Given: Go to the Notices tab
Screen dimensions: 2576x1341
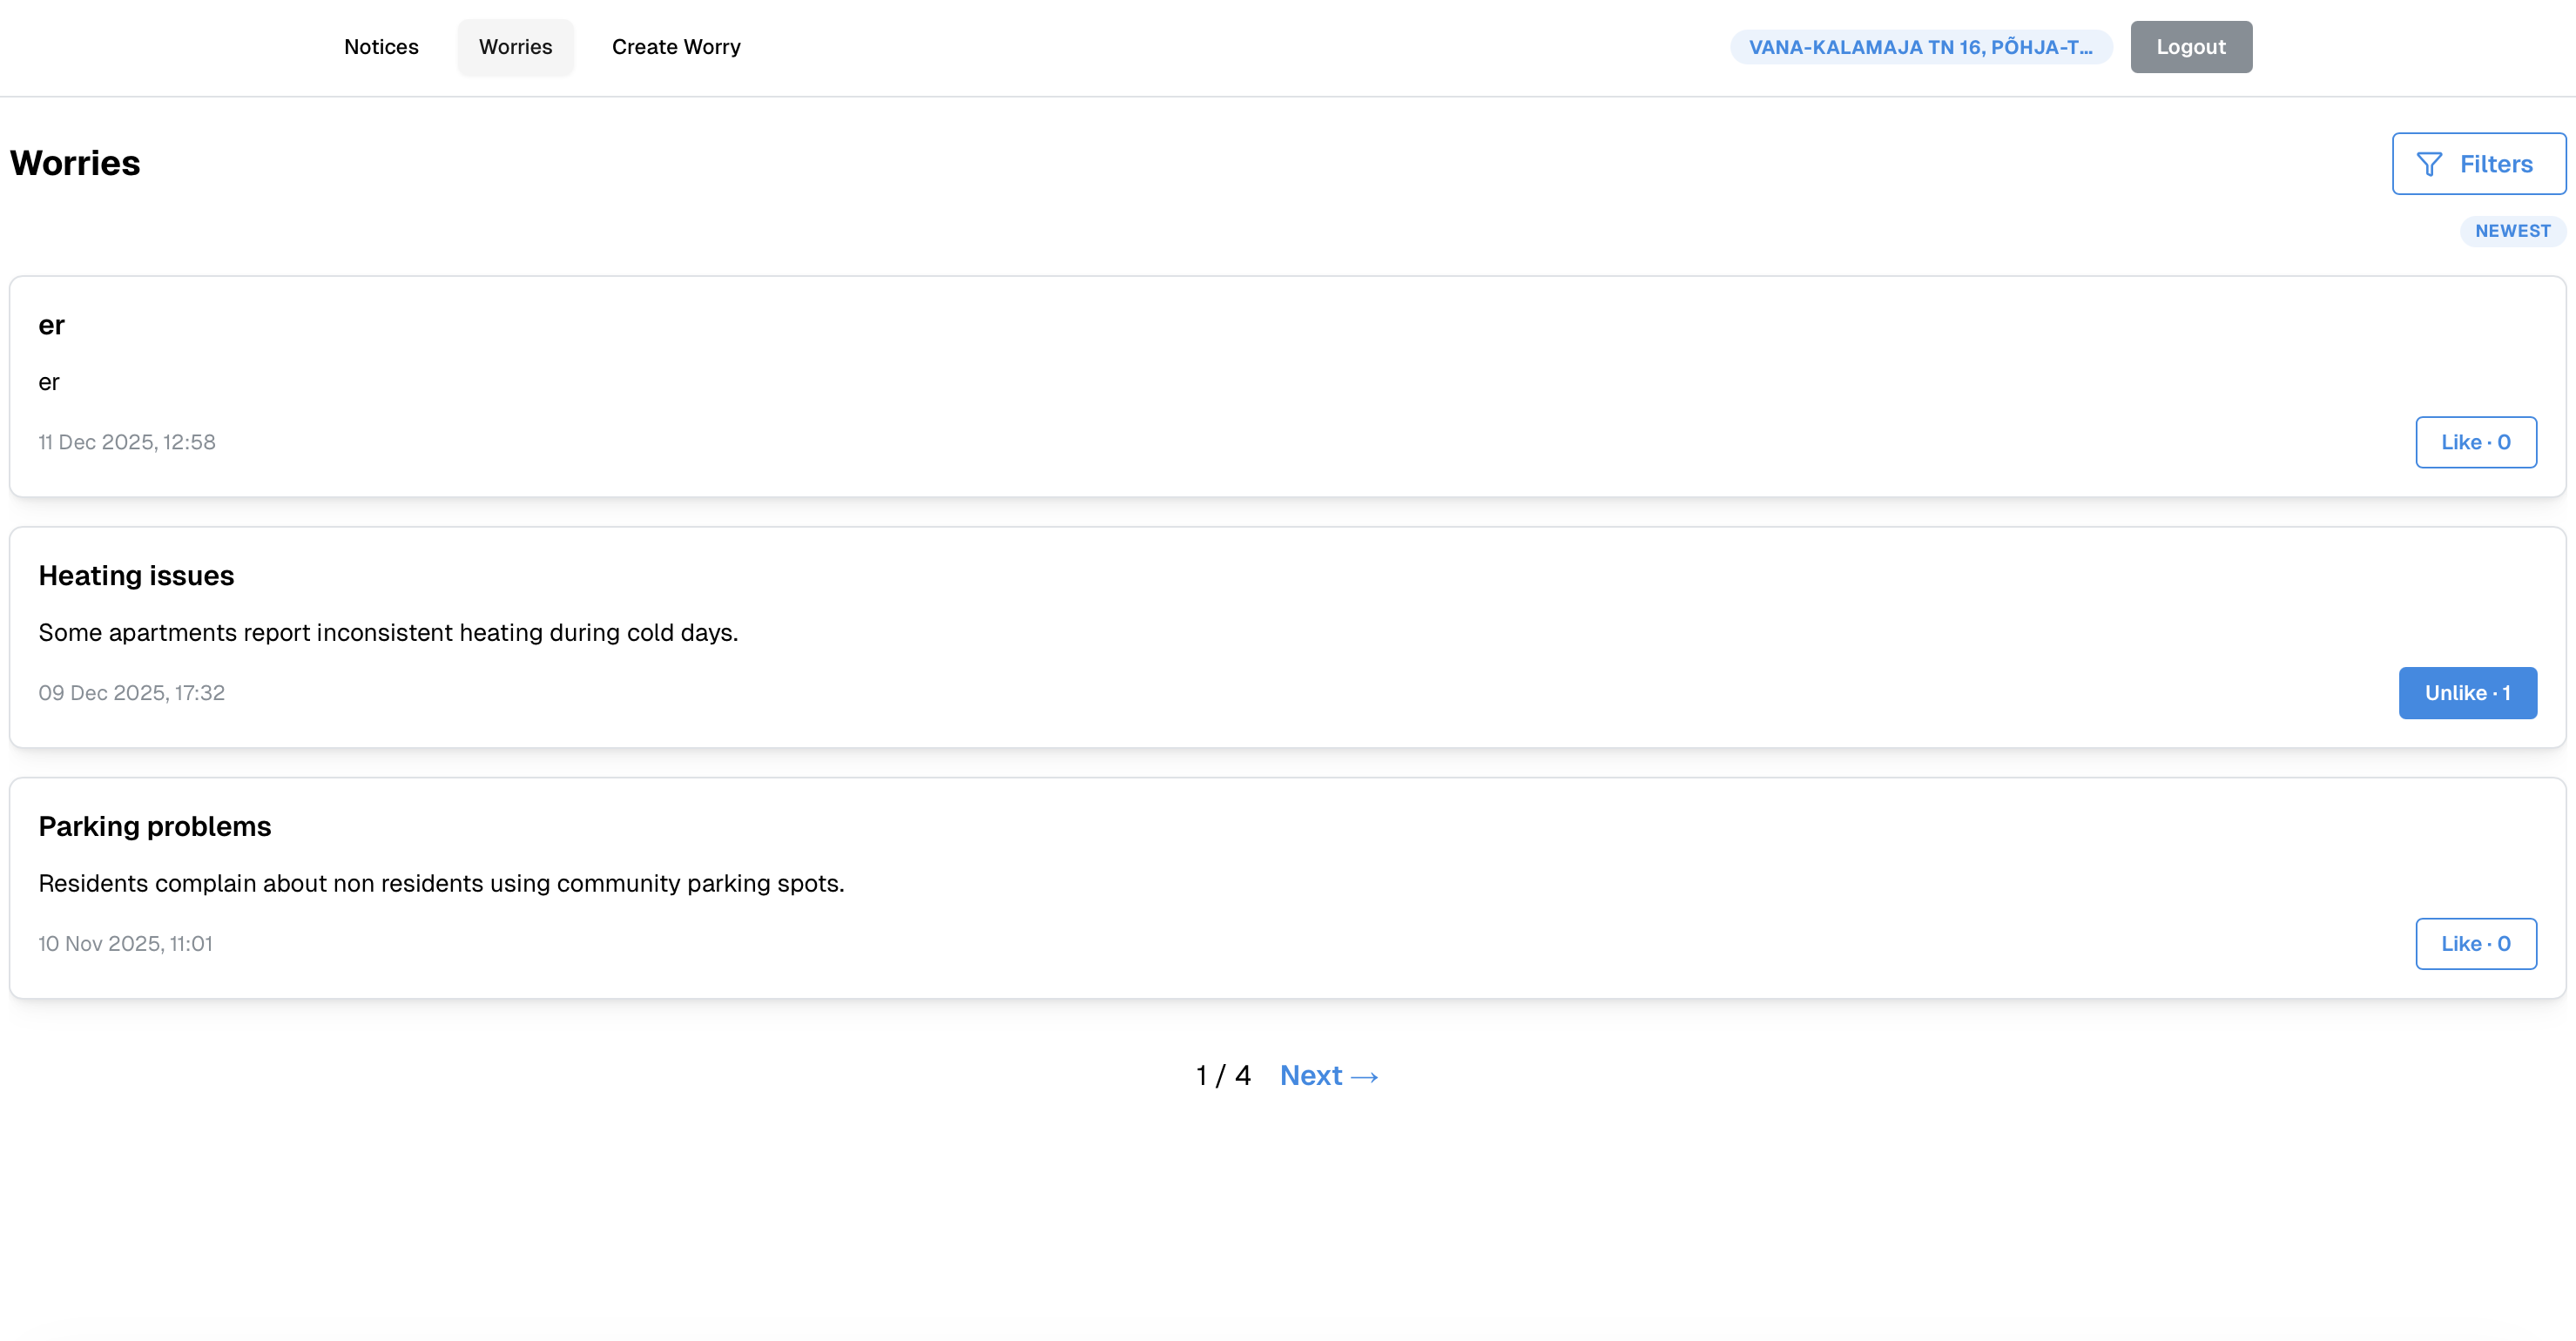Looking at the screenshot, I should point(381,47).
